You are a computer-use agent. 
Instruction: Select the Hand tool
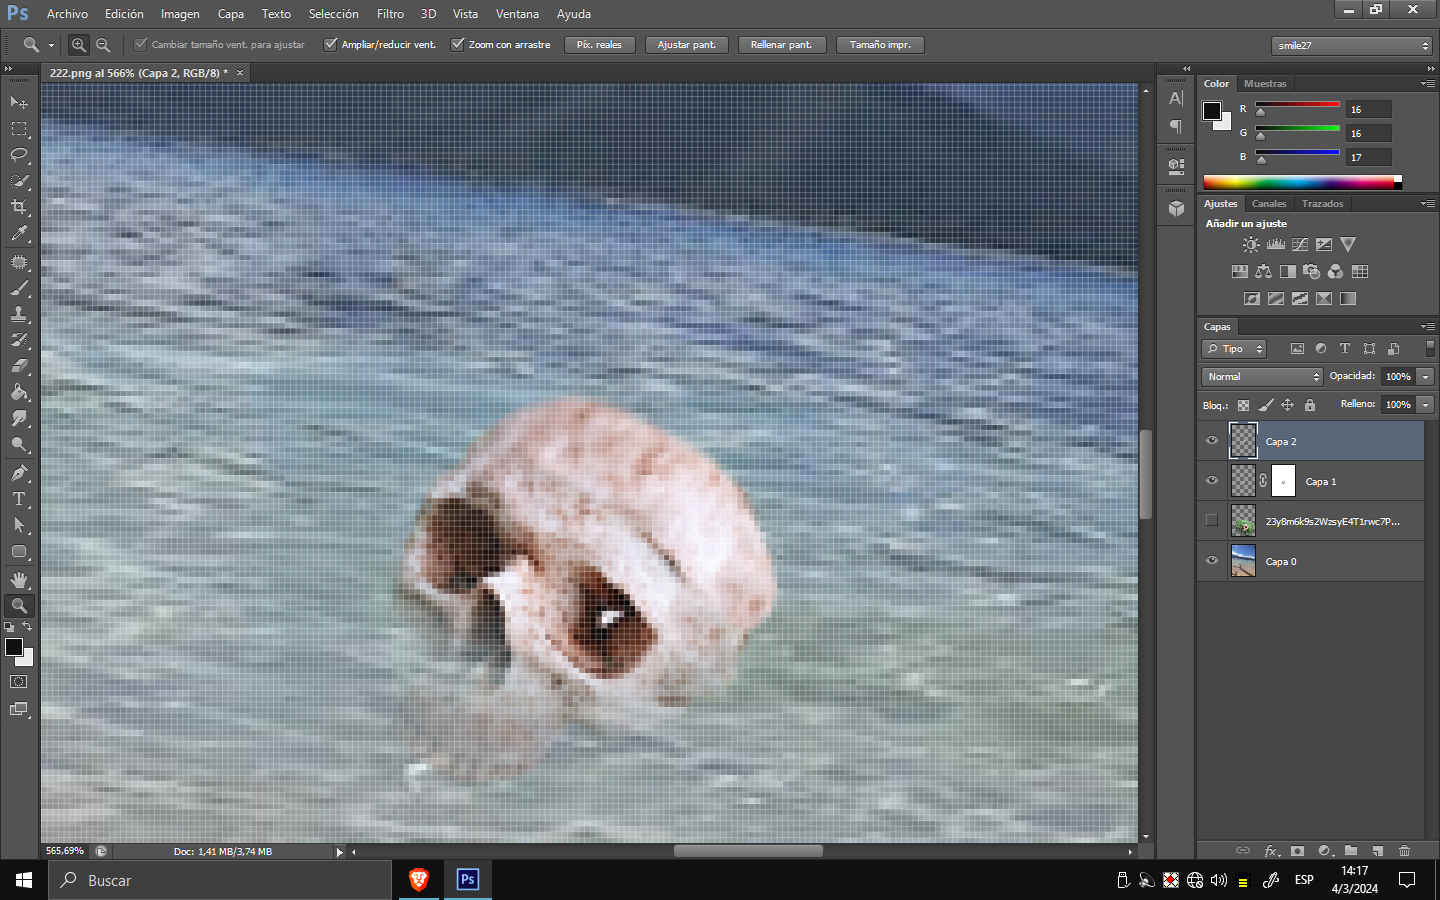click(x=19, y=580)
